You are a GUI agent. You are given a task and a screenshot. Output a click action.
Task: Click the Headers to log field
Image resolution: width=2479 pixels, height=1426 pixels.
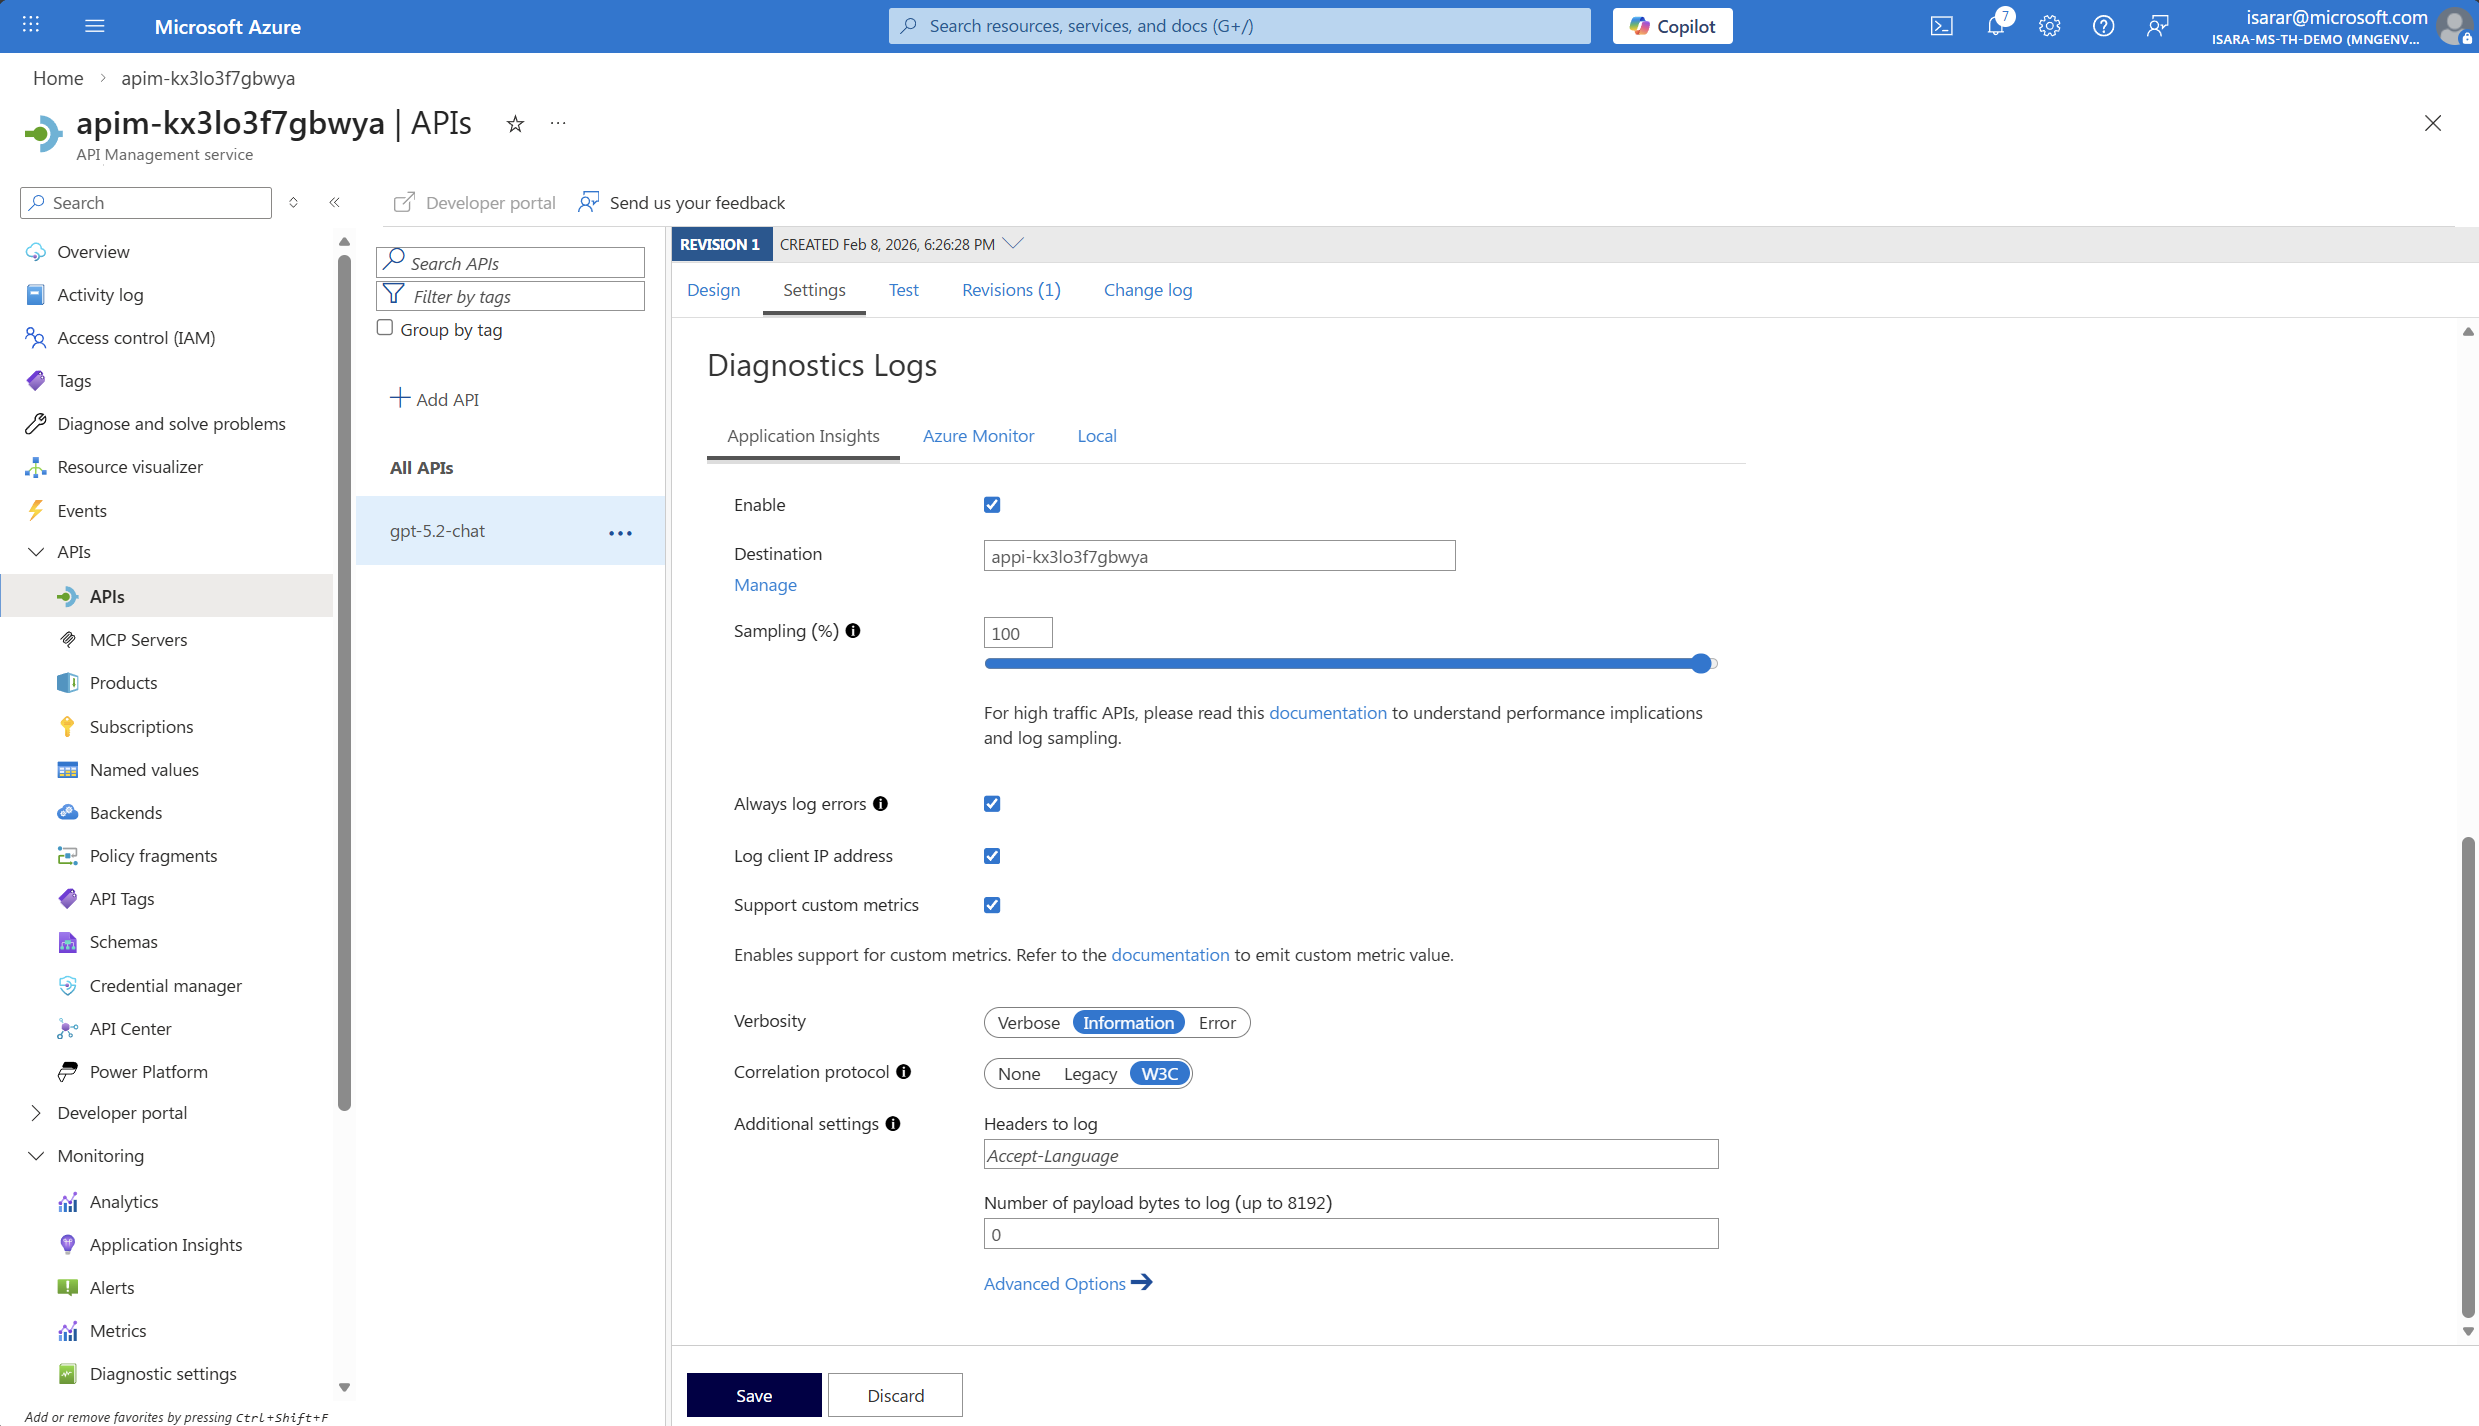pos(1350,1155)
